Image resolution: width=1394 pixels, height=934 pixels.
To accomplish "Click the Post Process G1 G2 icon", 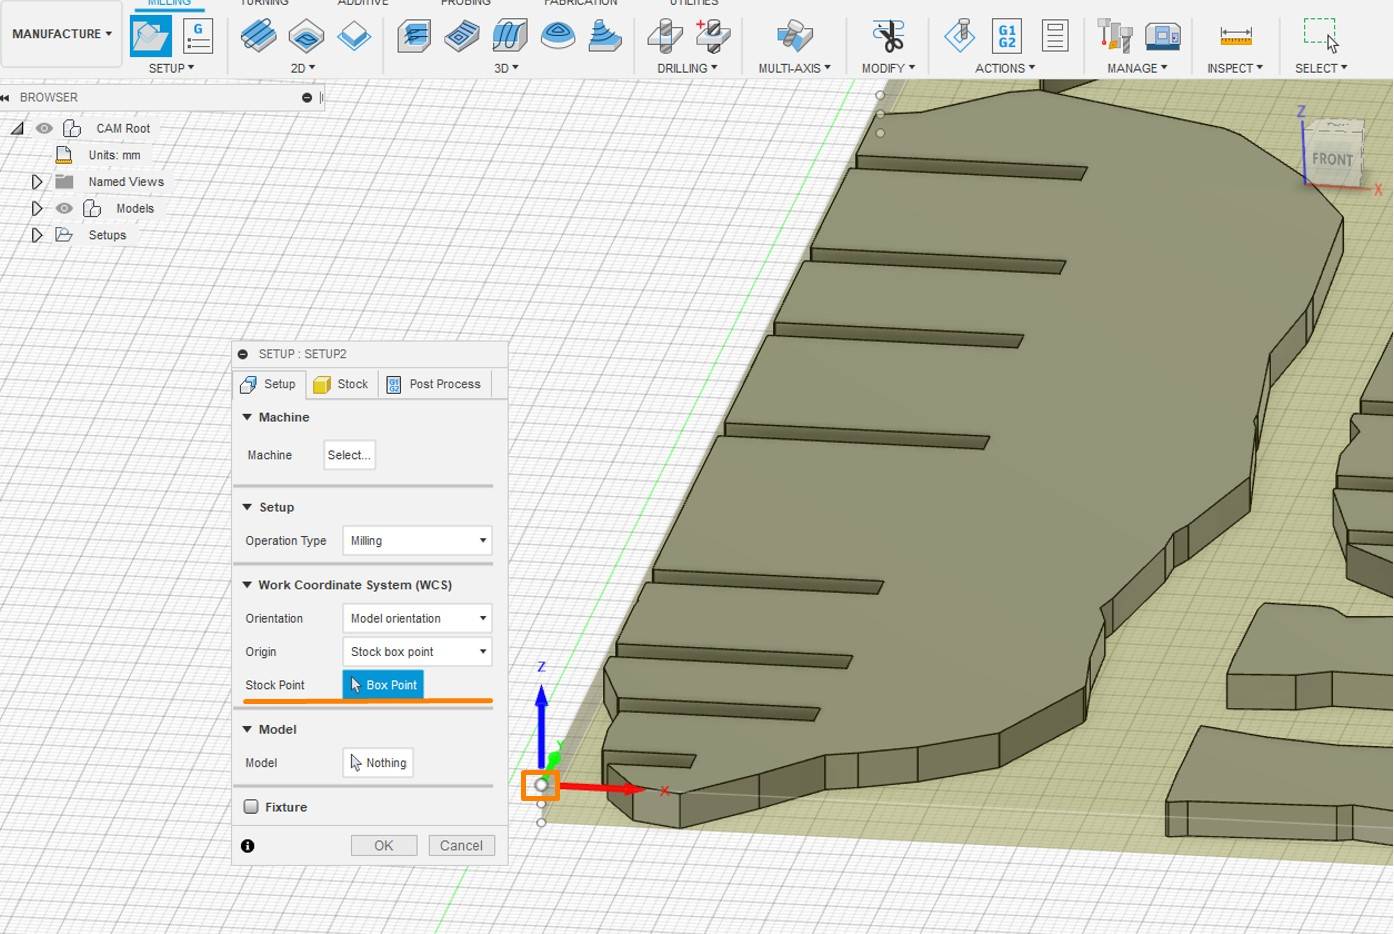I will pos(1007,37).
